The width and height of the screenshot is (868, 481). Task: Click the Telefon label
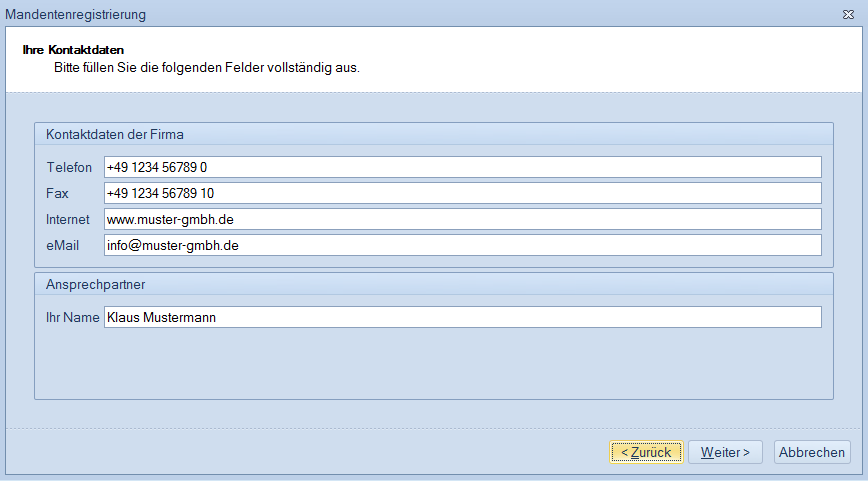coord(69,167)
